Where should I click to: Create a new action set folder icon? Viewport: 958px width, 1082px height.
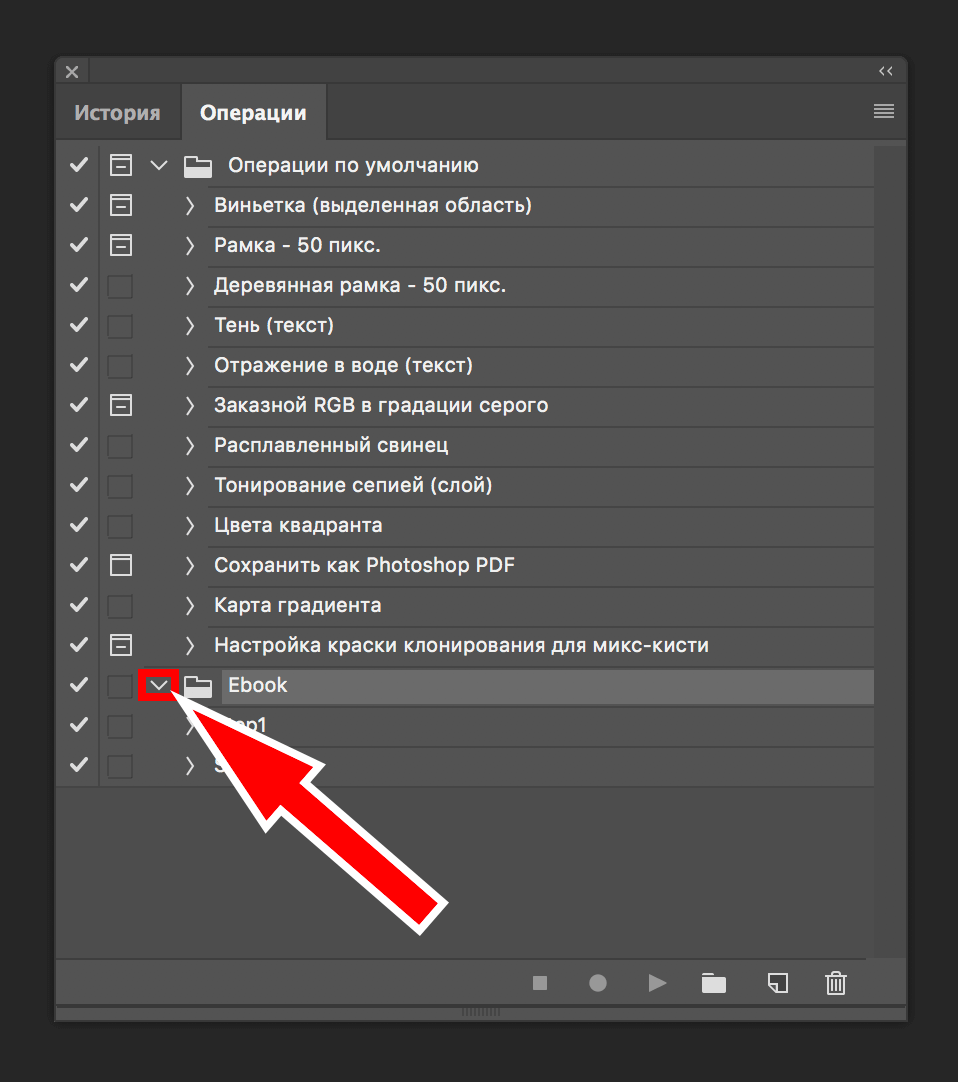[x=714, y=983]
